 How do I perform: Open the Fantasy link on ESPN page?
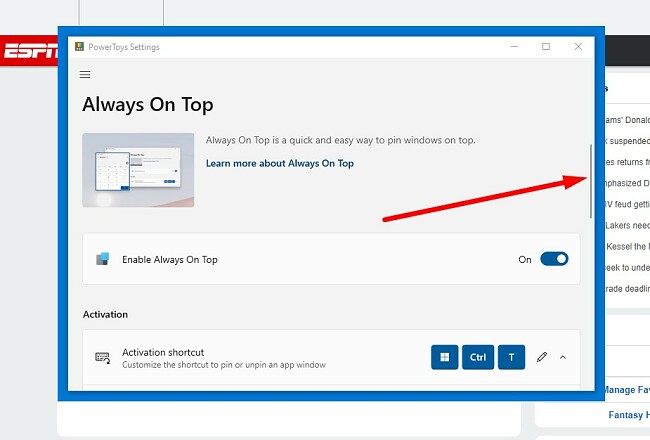tap(628, 415)
